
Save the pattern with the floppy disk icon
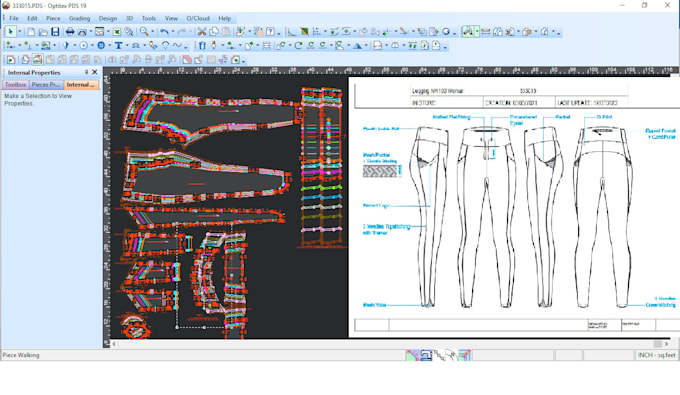(x=55, y=32)
